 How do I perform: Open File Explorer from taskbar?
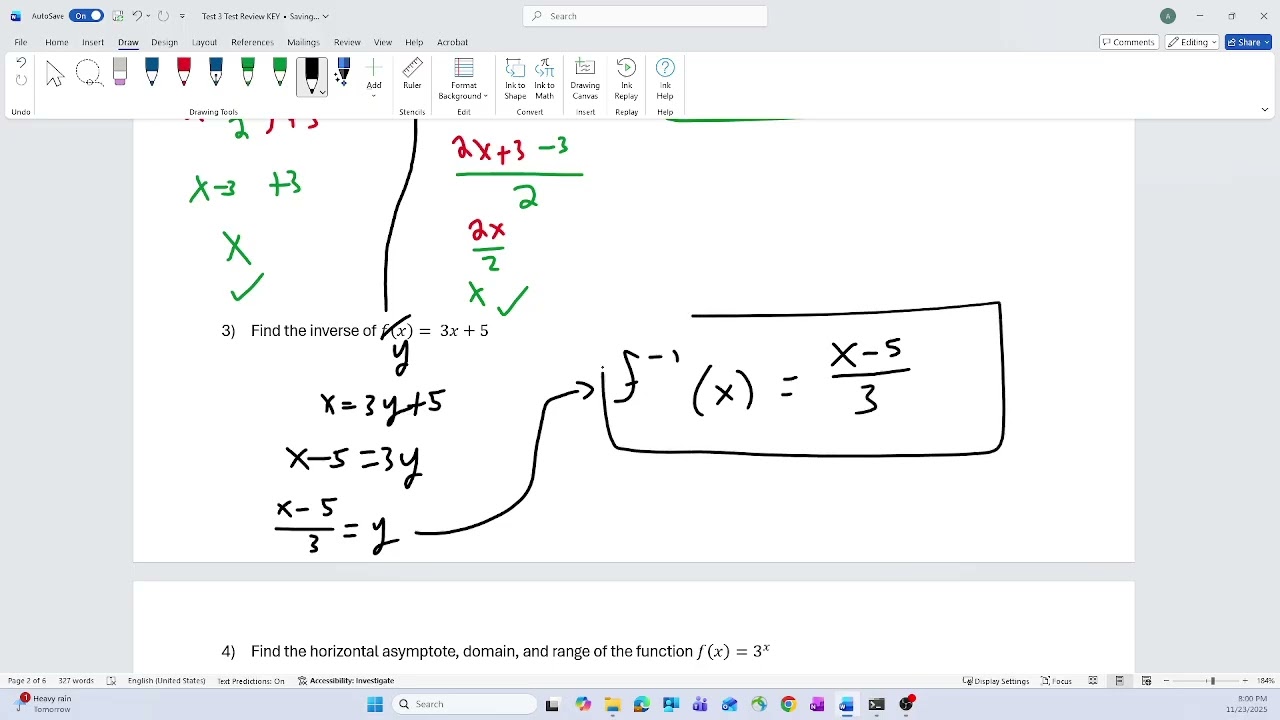click(612, 705)
